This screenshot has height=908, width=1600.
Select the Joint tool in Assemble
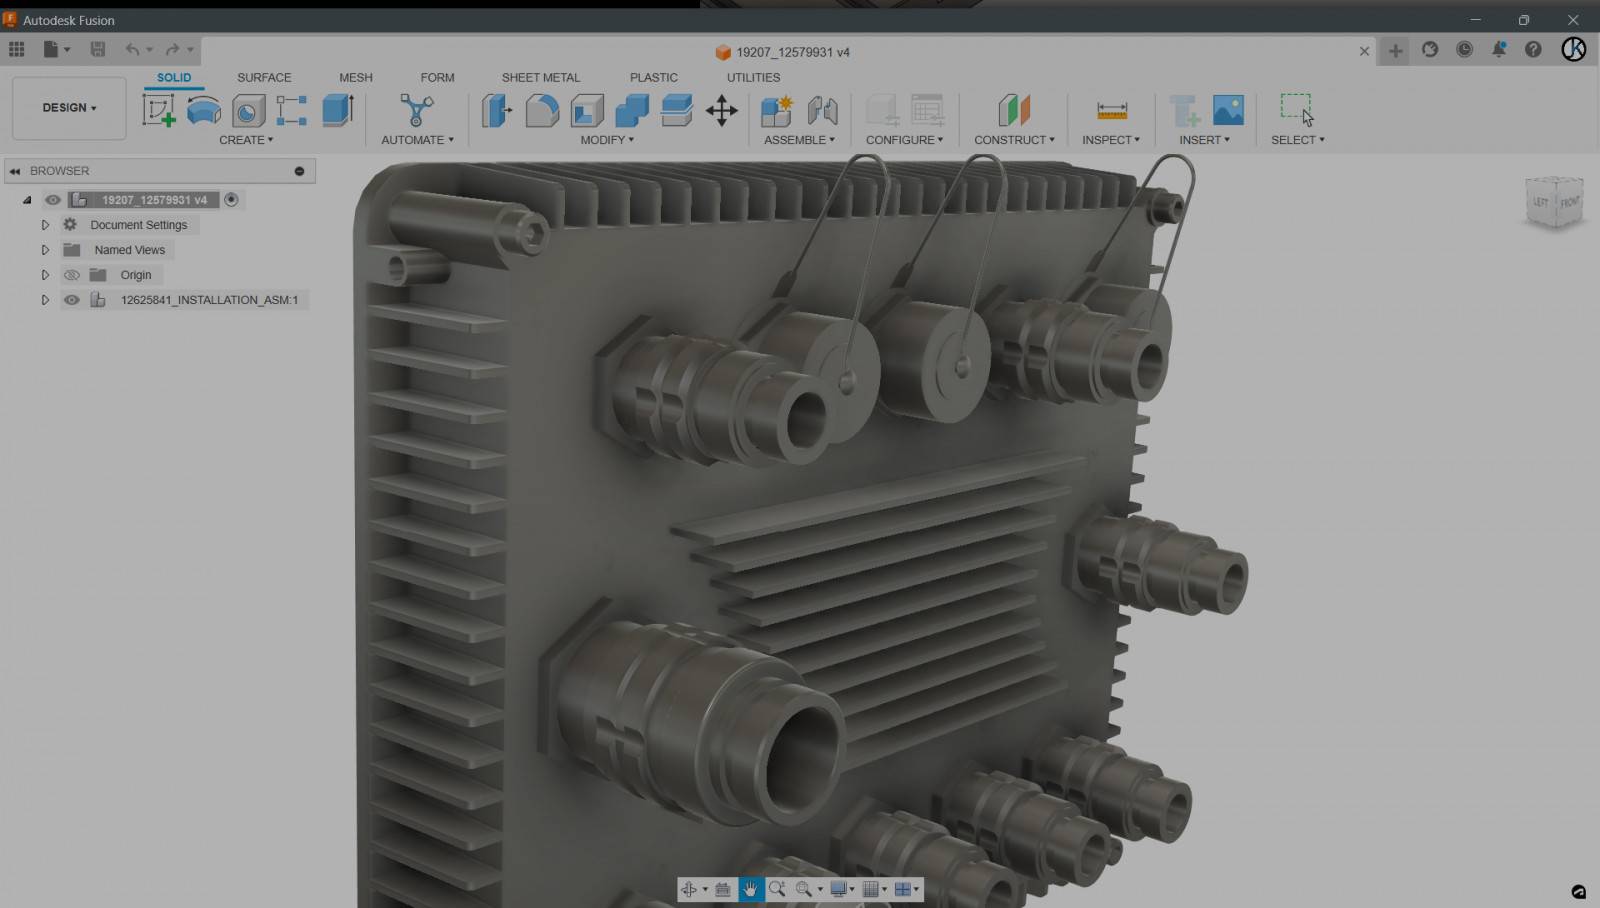[822, 110]
